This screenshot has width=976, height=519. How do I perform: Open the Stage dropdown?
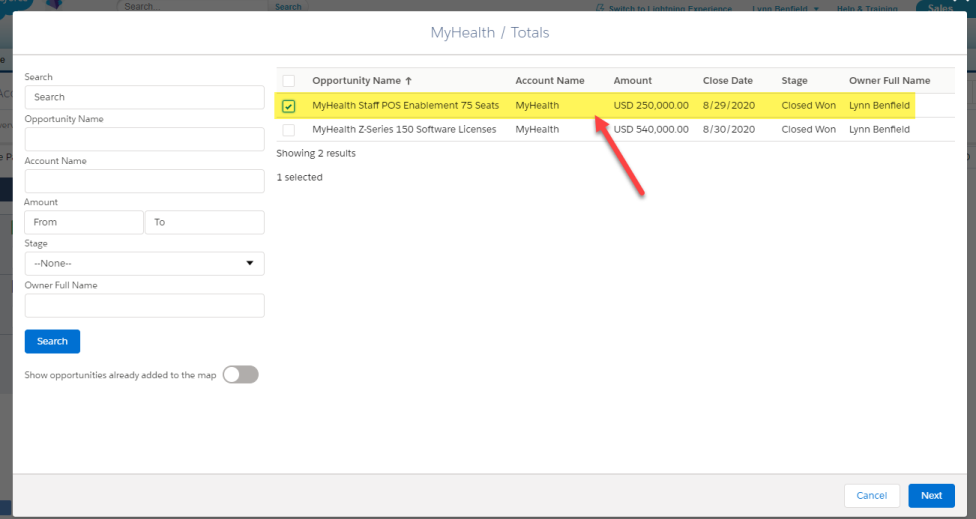click(x=144, y=264)
